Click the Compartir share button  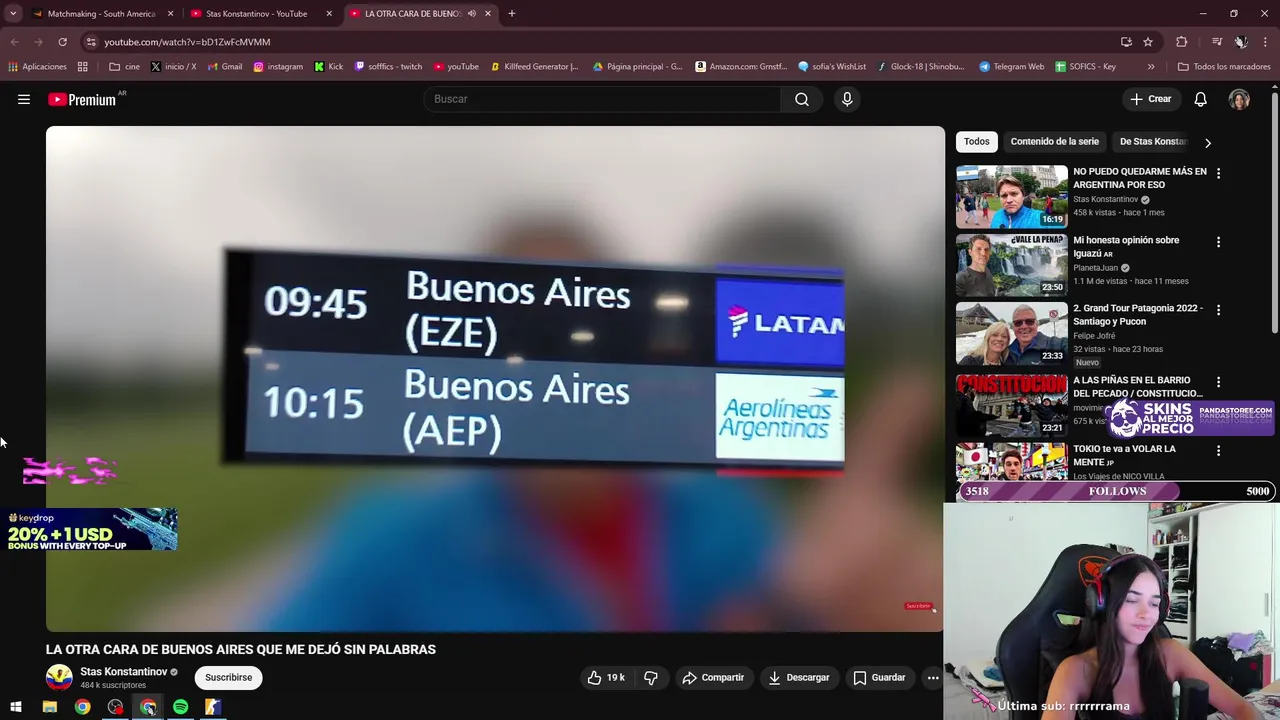[x=713, y=678]
